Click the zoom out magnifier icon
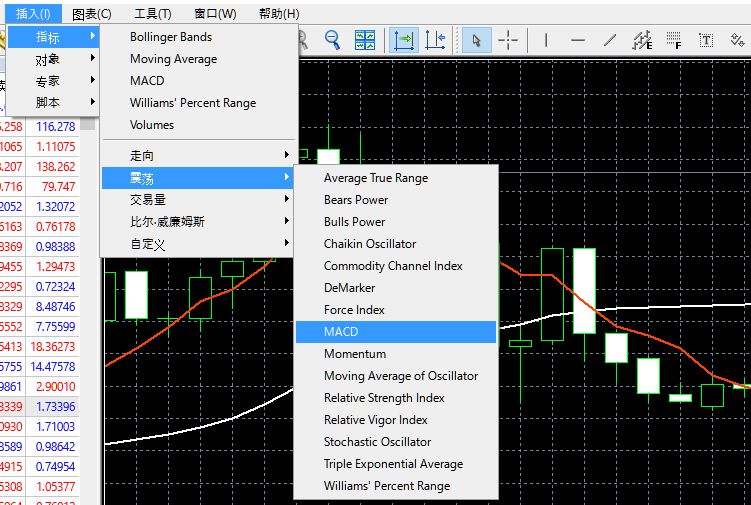751x505 pixels. point(332,40)
